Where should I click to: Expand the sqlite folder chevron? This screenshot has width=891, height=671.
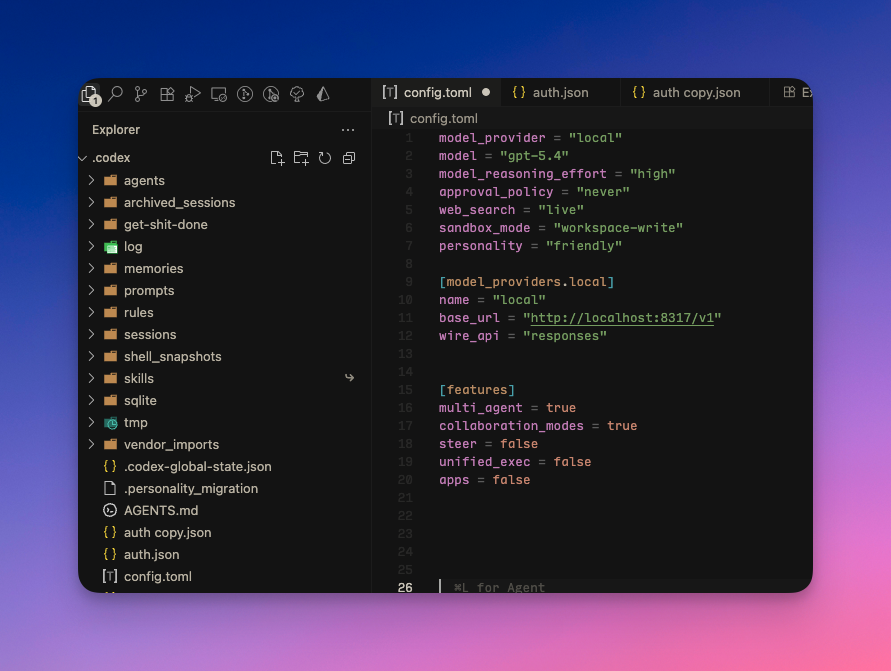click(91, 401)
